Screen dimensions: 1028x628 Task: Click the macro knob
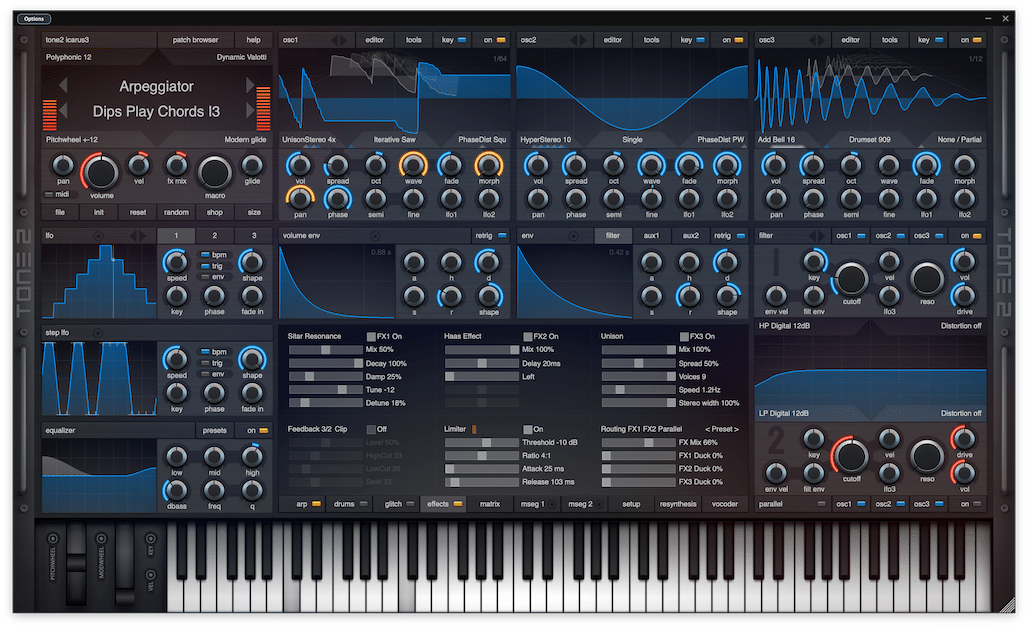(x=214, y=172)
